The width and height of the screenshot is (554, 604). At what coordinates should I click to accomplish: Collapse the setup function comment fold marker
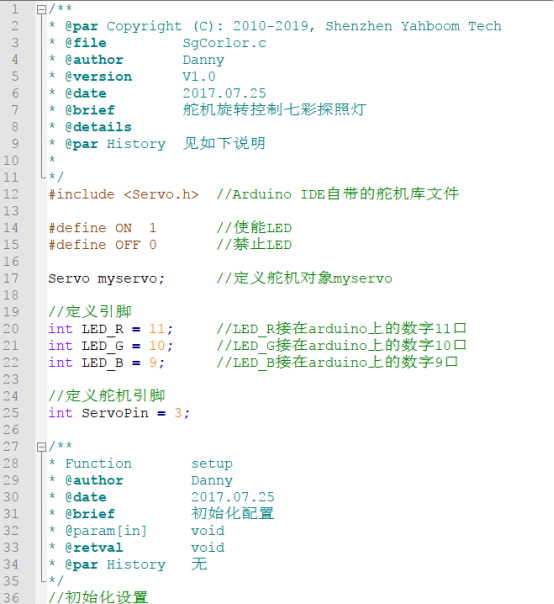click(x=41, y=447)
